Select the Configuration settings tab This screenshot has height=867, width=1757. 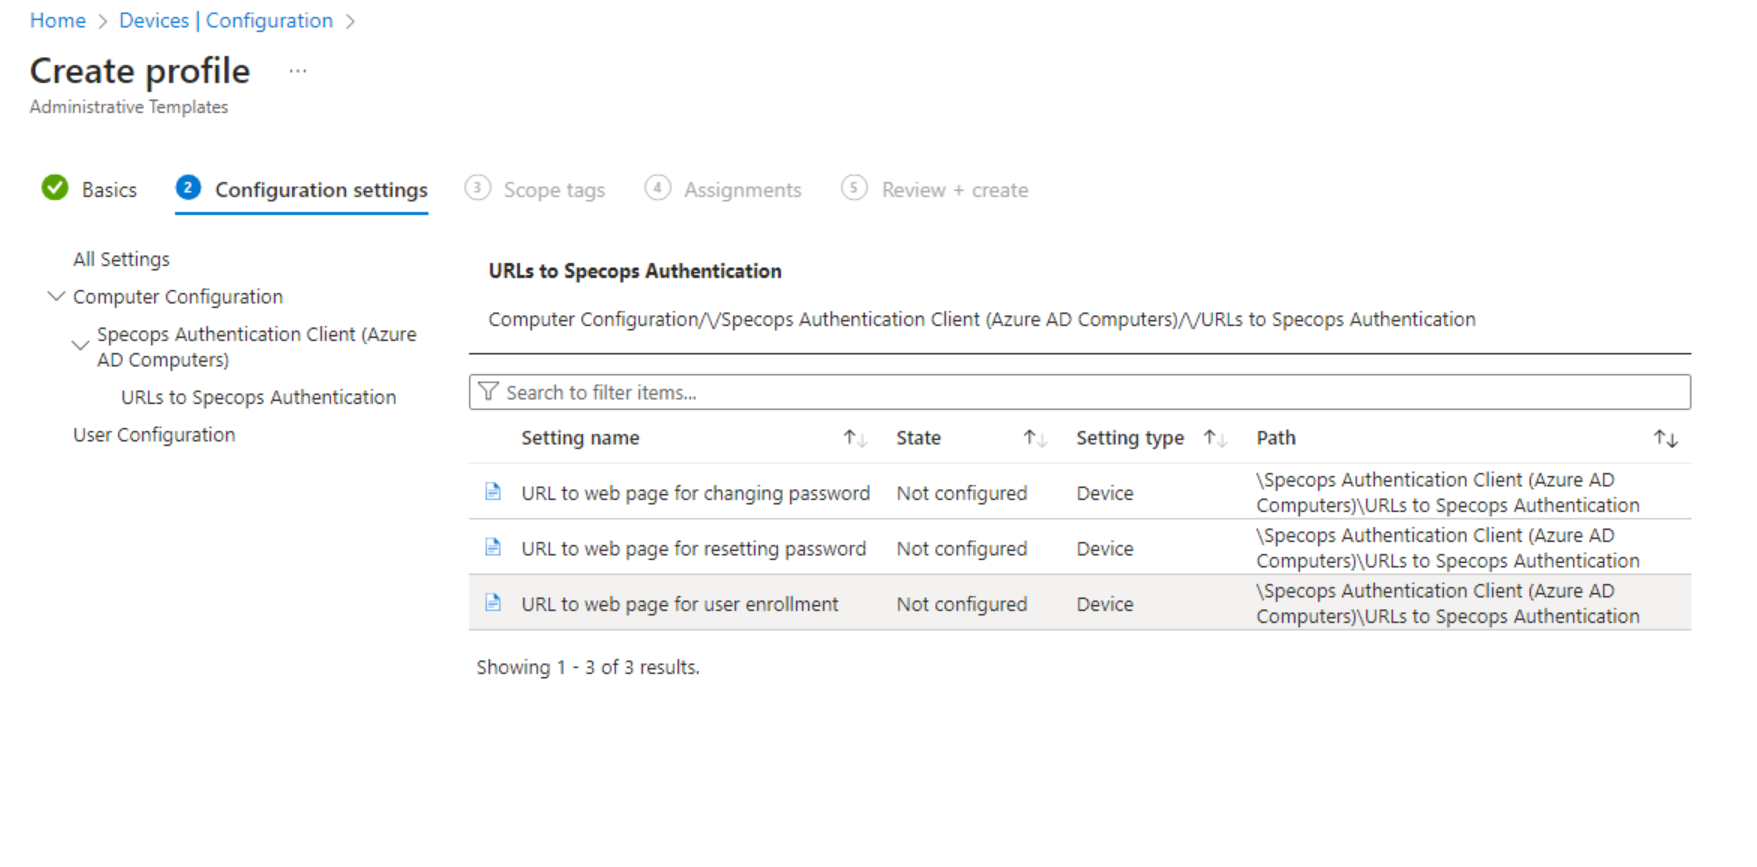pyautogui.click(x=321, y=190)
